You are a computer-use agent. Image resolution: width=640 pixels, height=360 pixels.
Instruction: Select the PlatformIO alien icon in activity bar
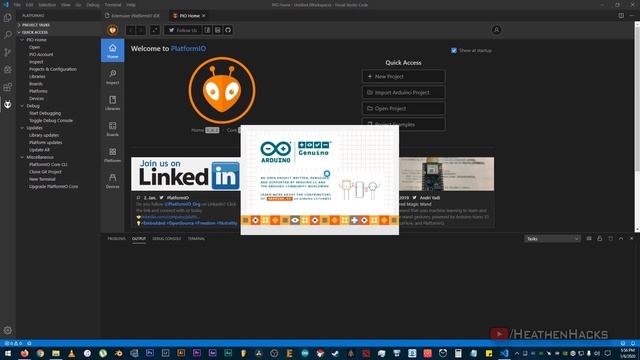click(x=8, y=104)
